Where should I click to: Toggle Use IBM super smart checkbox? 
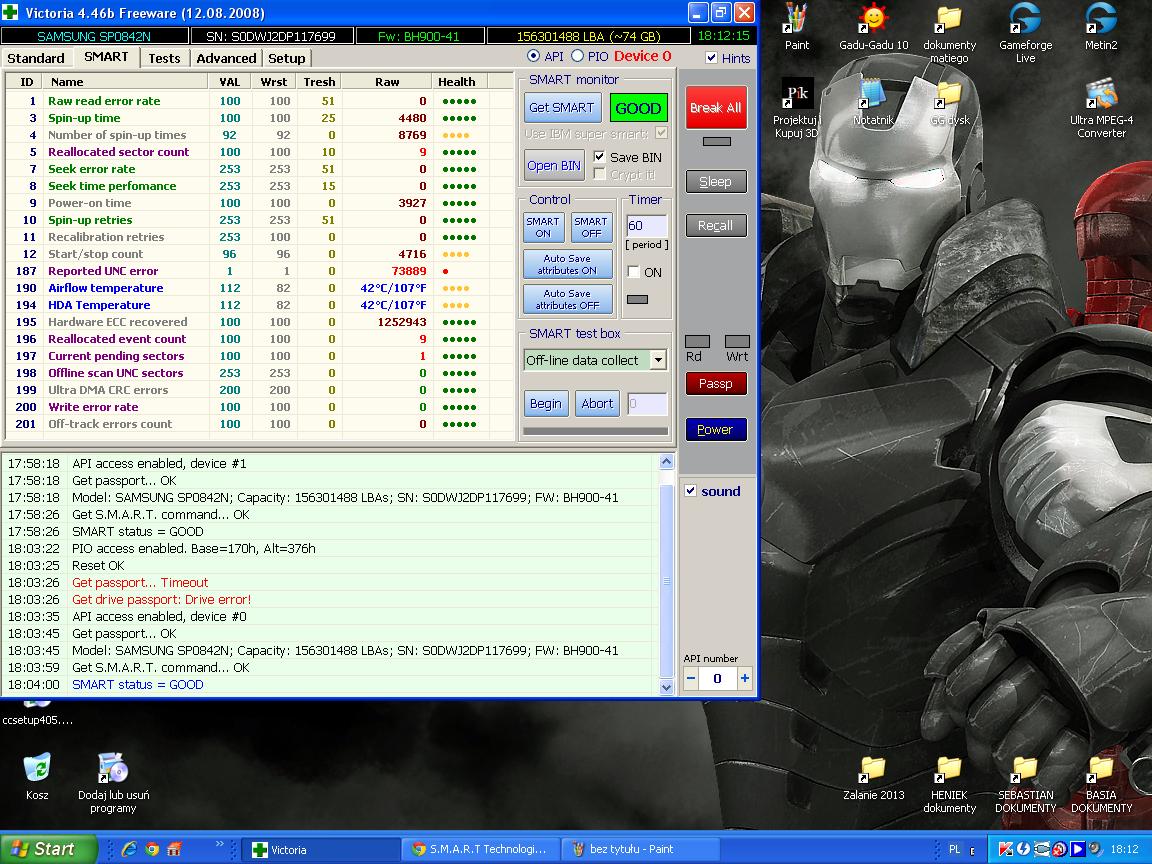[x=662, y=133]
